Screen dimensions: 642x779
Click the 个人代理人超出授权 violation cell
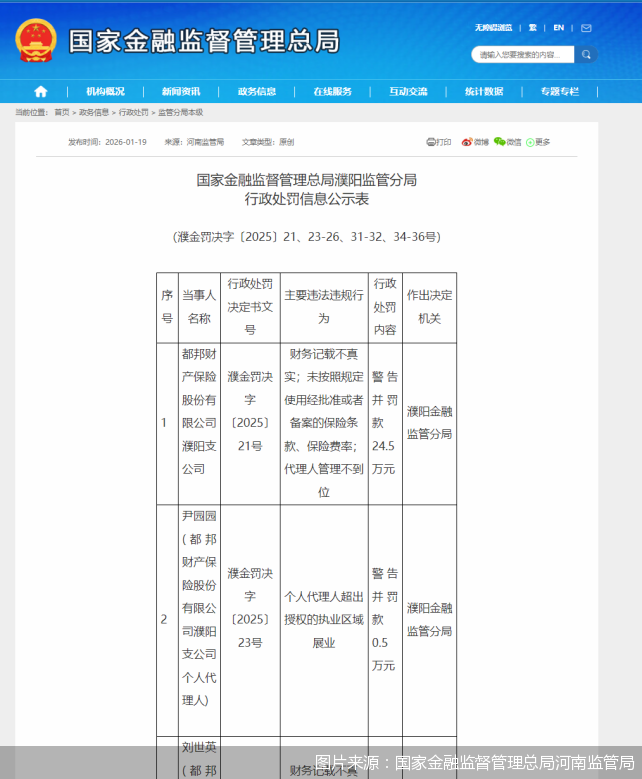(324, 620)
